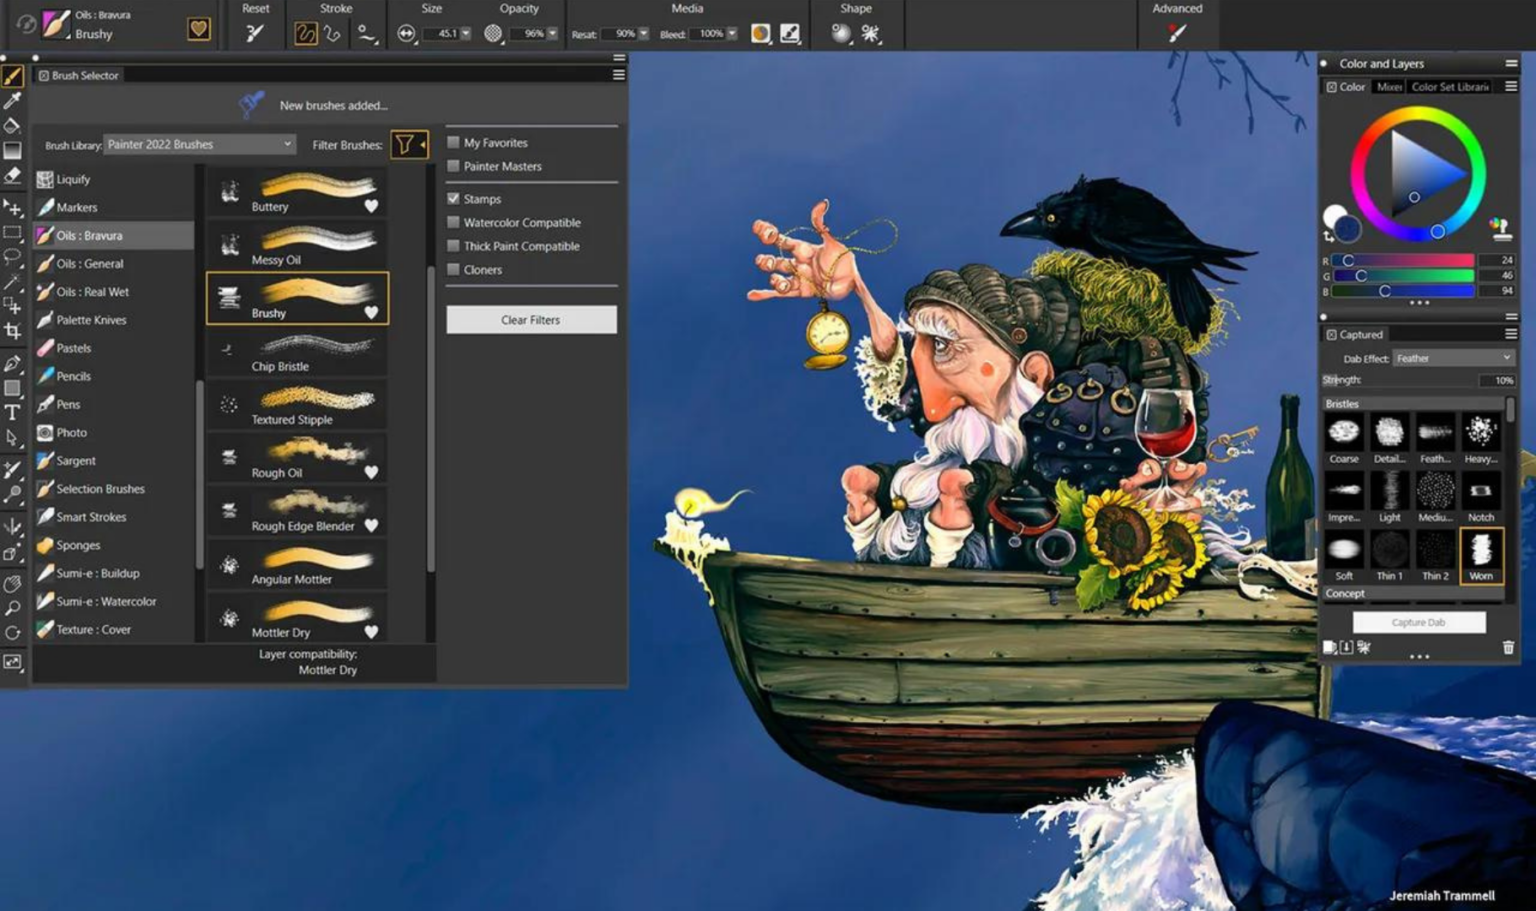
Task: Switch to the Mixer tab
Action: (1389, 87)
